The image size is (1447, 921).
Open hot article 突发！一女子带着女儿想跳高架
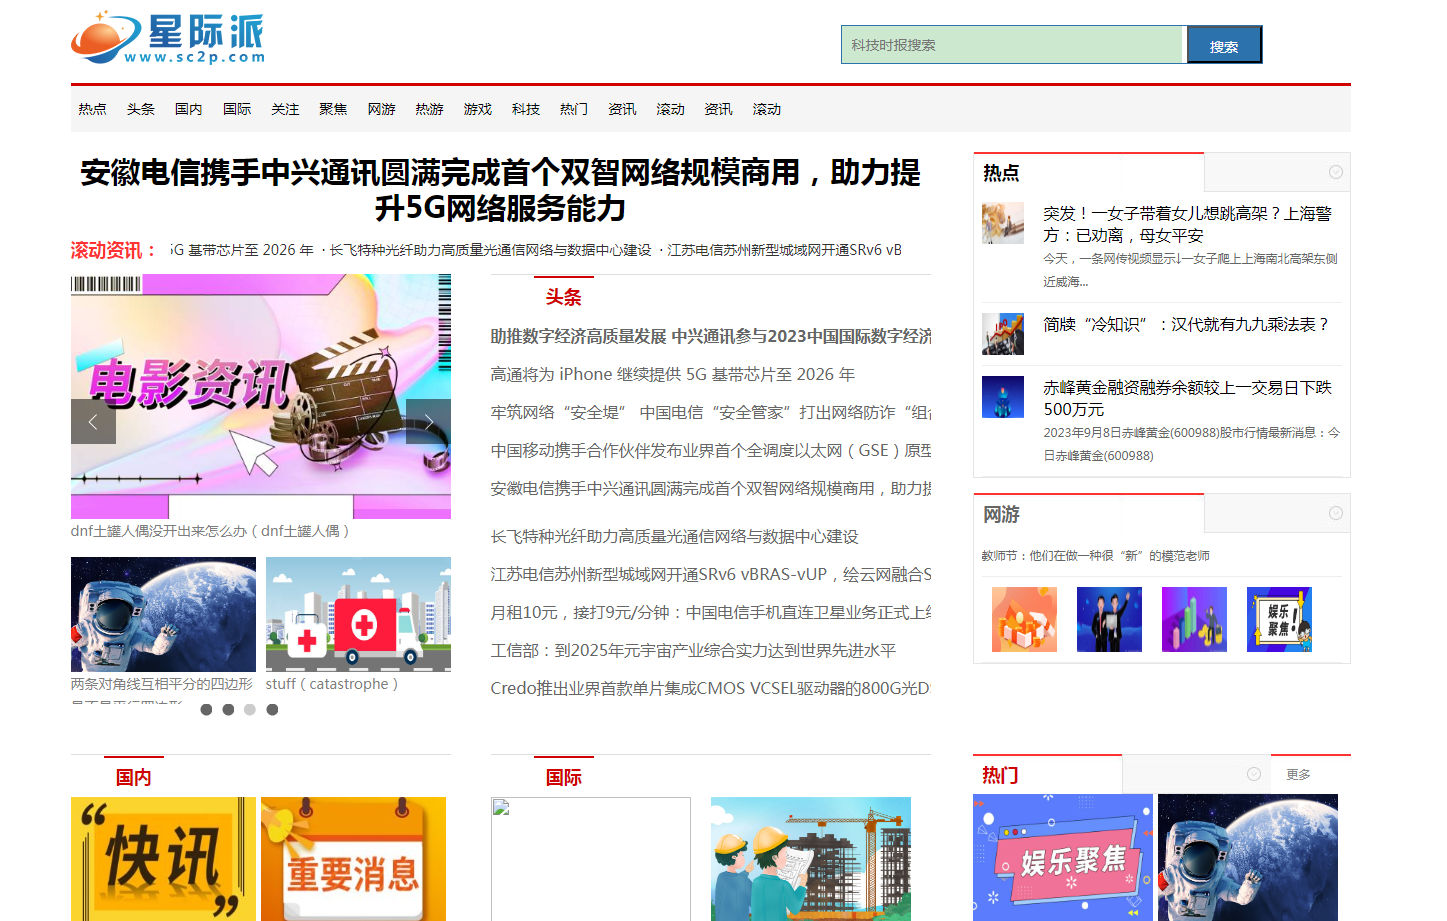pos(1187,224)
